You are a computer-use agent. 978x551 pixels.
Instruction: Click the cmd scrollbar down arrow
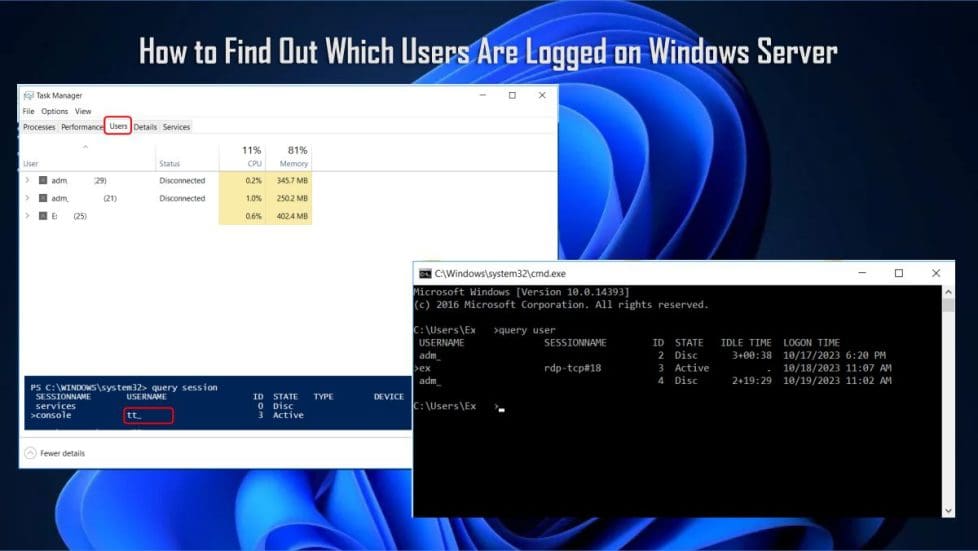click(948, 510)
